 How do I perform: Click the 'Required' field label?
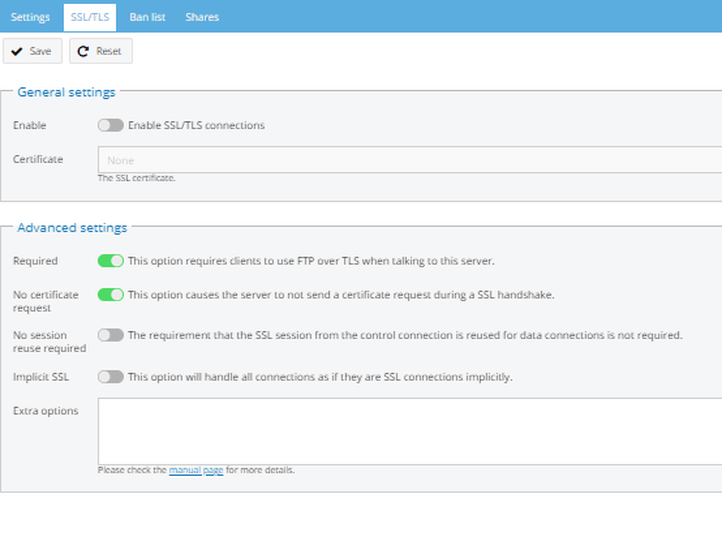(35, 261)
